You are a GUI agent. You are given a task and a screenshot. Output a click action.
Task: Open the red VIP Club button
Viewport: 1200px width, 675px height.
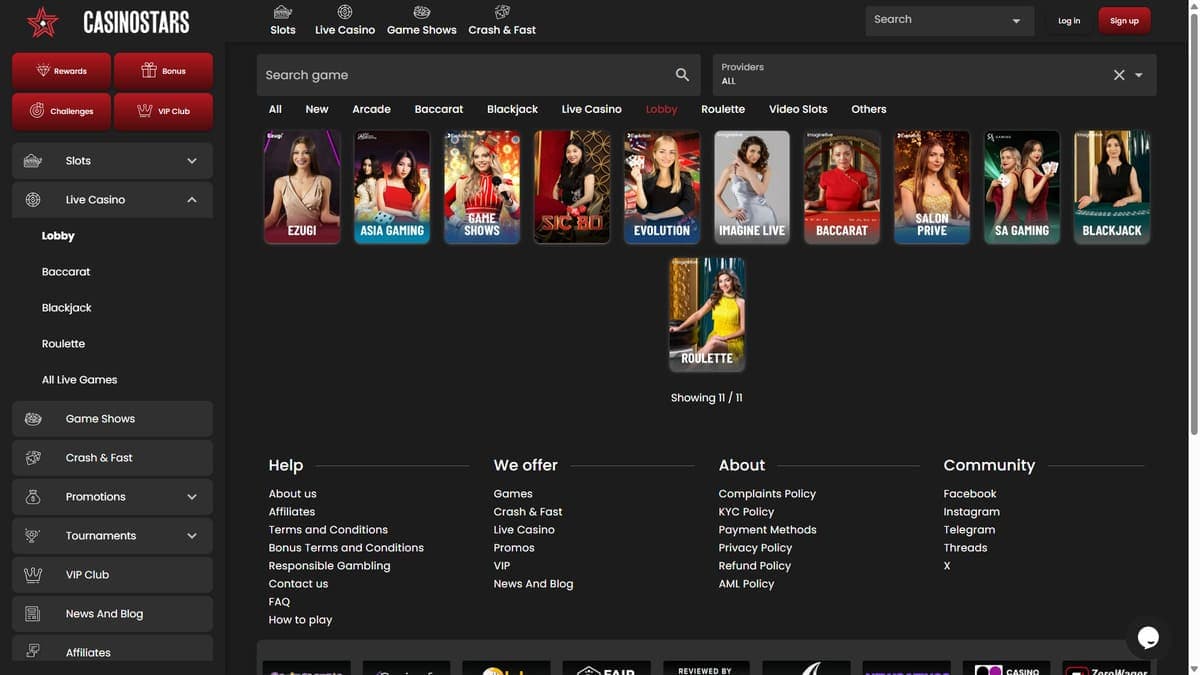163,111
